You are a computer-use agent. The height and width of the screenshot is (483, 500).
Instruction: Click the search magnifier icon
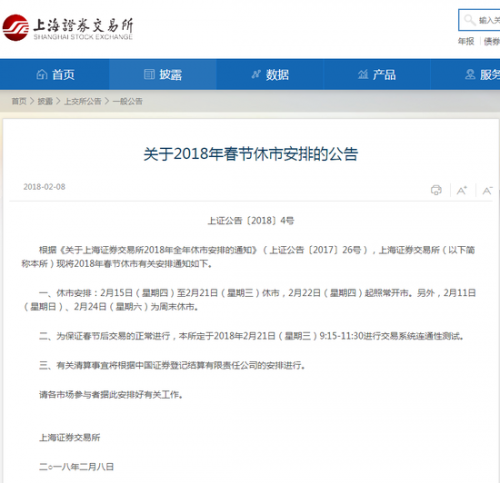pos(470,20)
